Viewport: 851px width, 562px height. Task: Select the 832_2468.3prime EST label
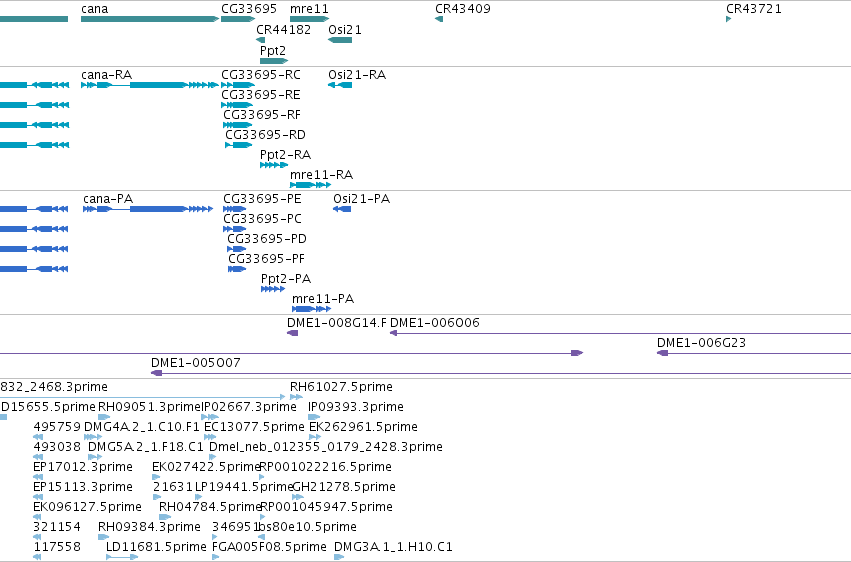click(x=54, y=387)
